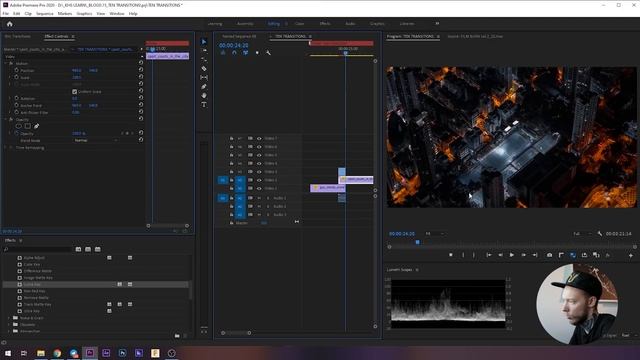Image resolution: width=640 pixels, height=360 pixels.
Task: Select the Ultra Key effect
Action: [x=31, y=311]
